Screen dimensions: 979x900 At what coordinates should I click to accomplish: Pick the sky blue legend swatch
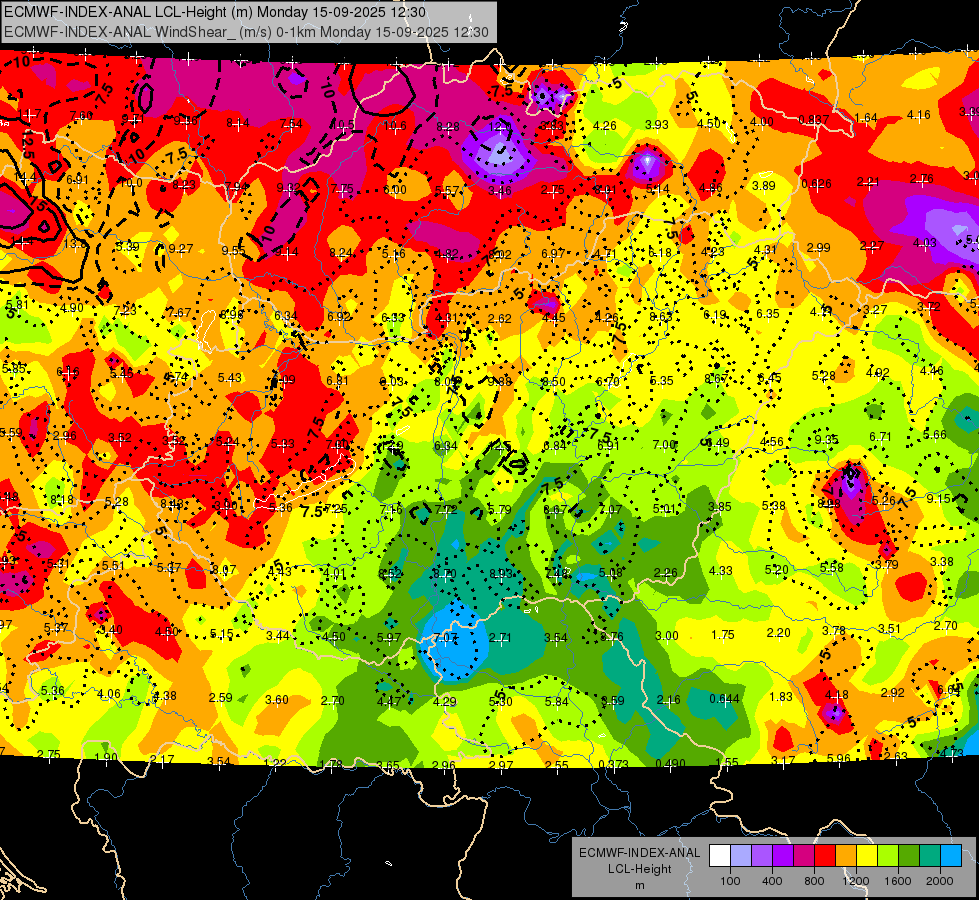pos(951,856)
